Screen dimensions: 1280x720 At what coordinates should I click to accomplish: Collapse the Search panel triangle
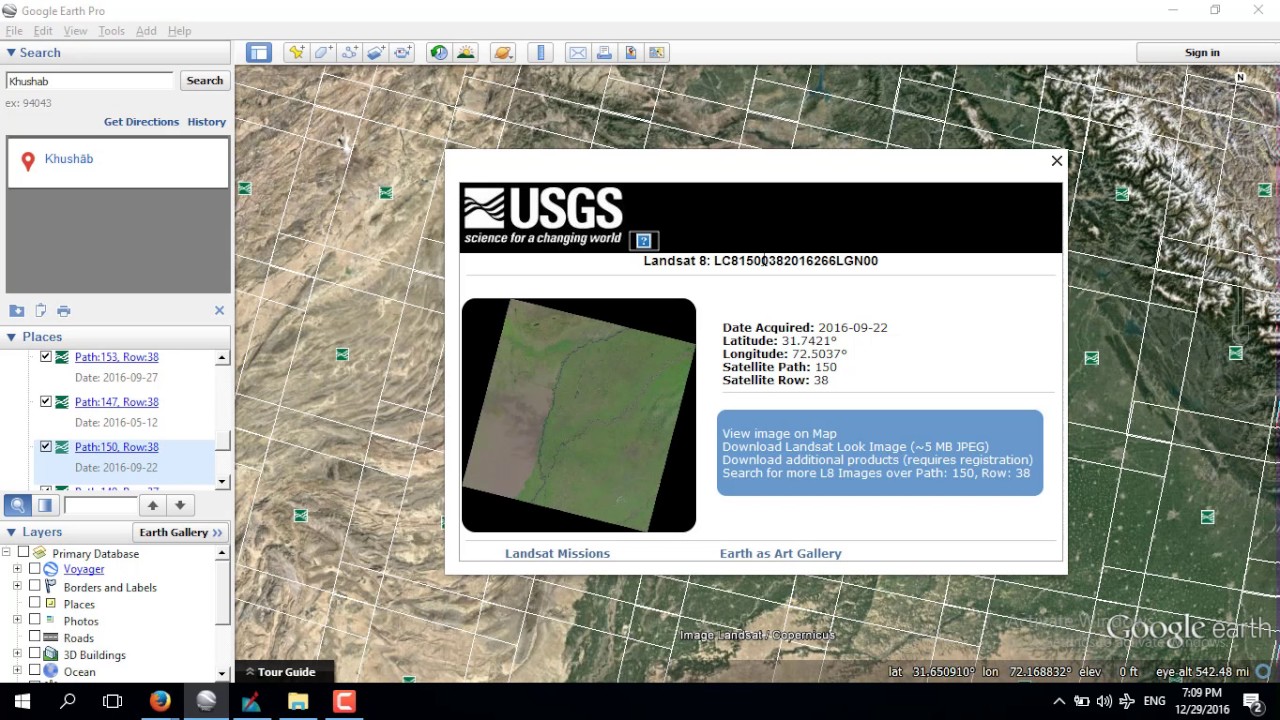pyautogui.click(x=11, y=53)
